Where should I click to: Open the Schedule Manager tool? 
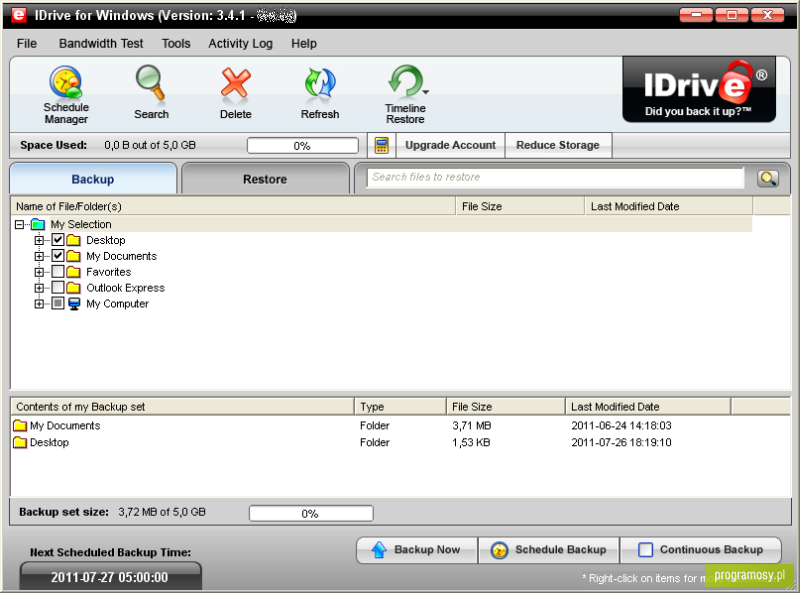coord(66,94)
